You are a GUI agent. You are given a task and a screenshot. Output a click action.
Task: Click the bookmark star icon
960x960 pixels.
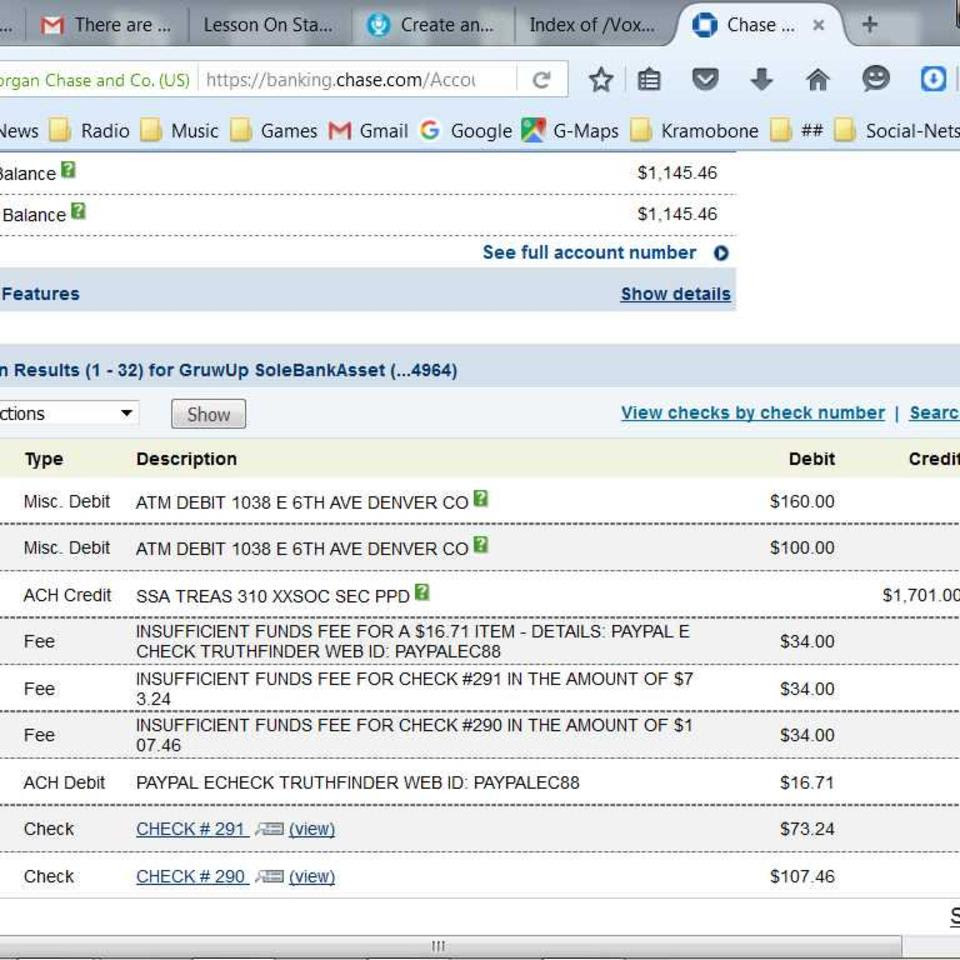(601, 80)
